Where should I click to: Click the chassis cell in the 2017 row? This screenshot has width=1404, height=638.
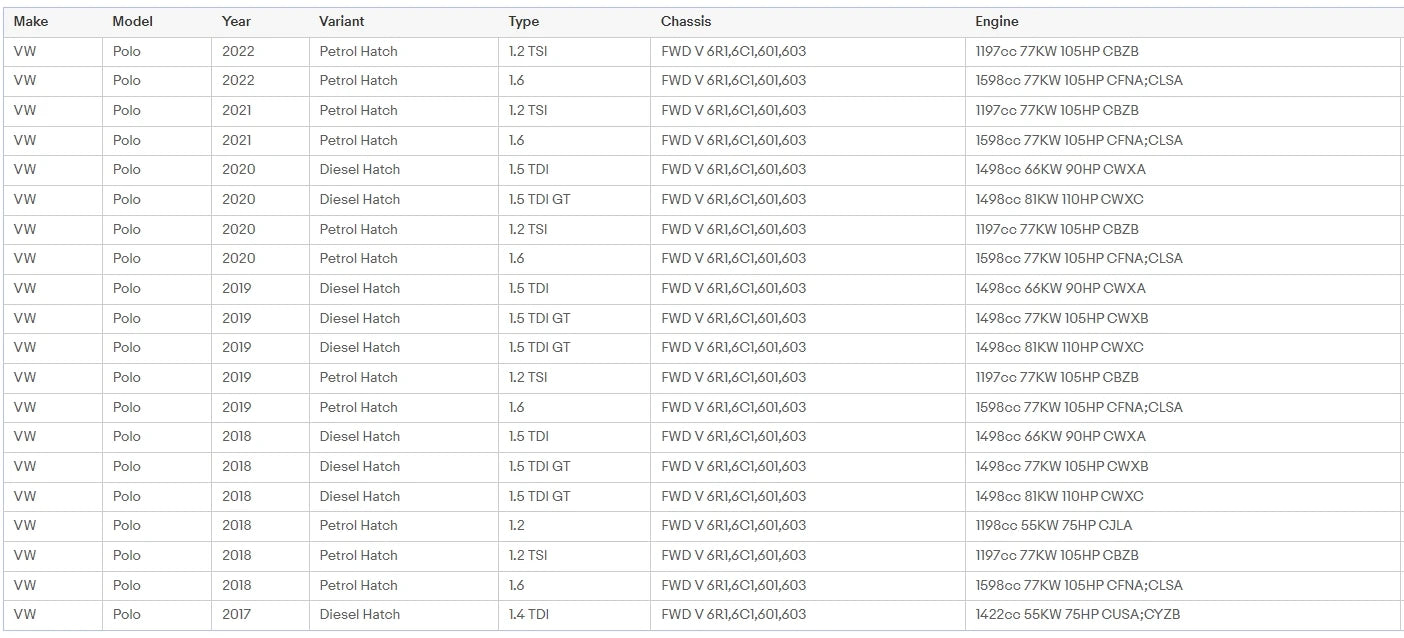pos(734,614)
